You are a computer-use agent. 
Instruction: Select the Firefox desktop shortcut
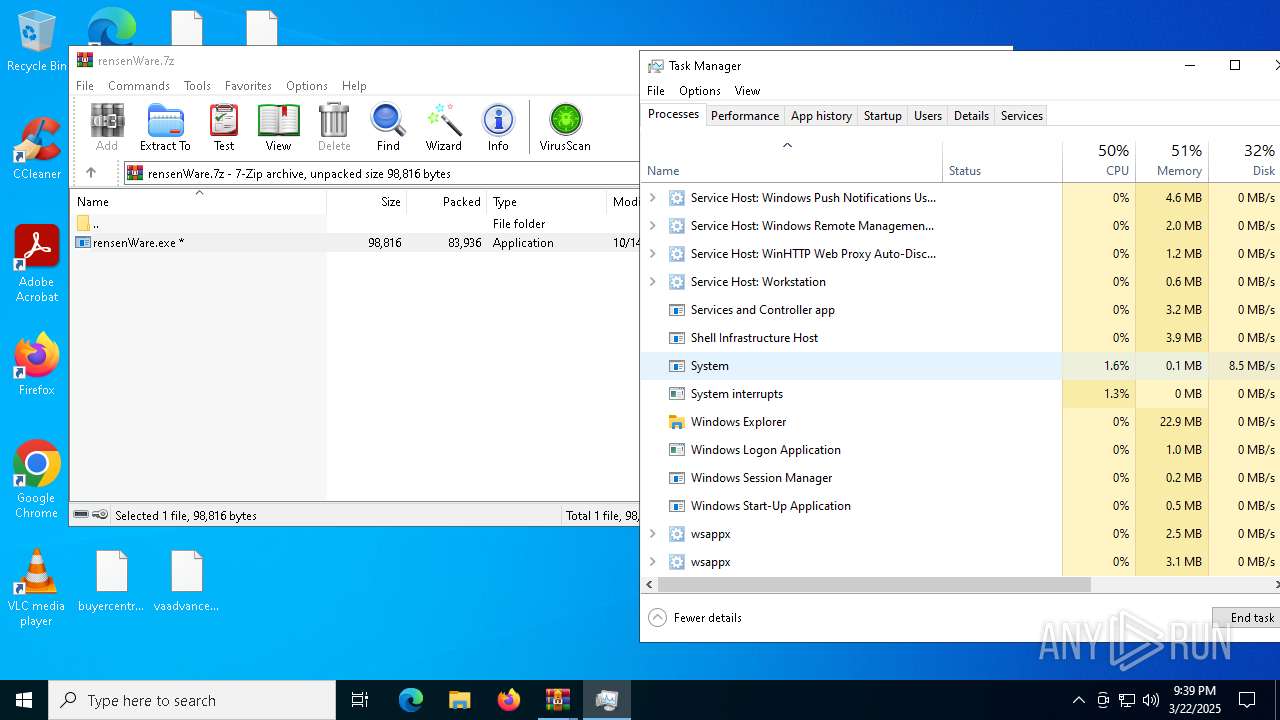(x=36, y=365)
